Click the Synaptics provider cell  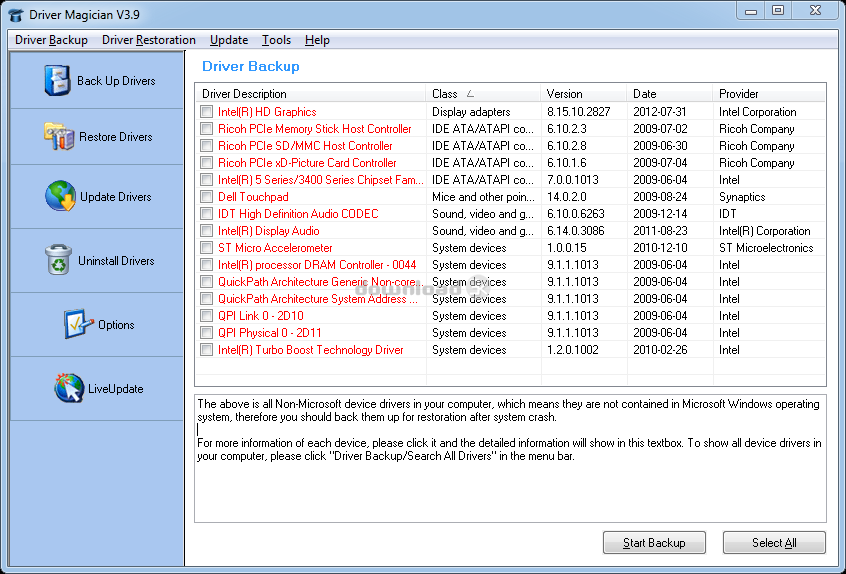[742, 196]
